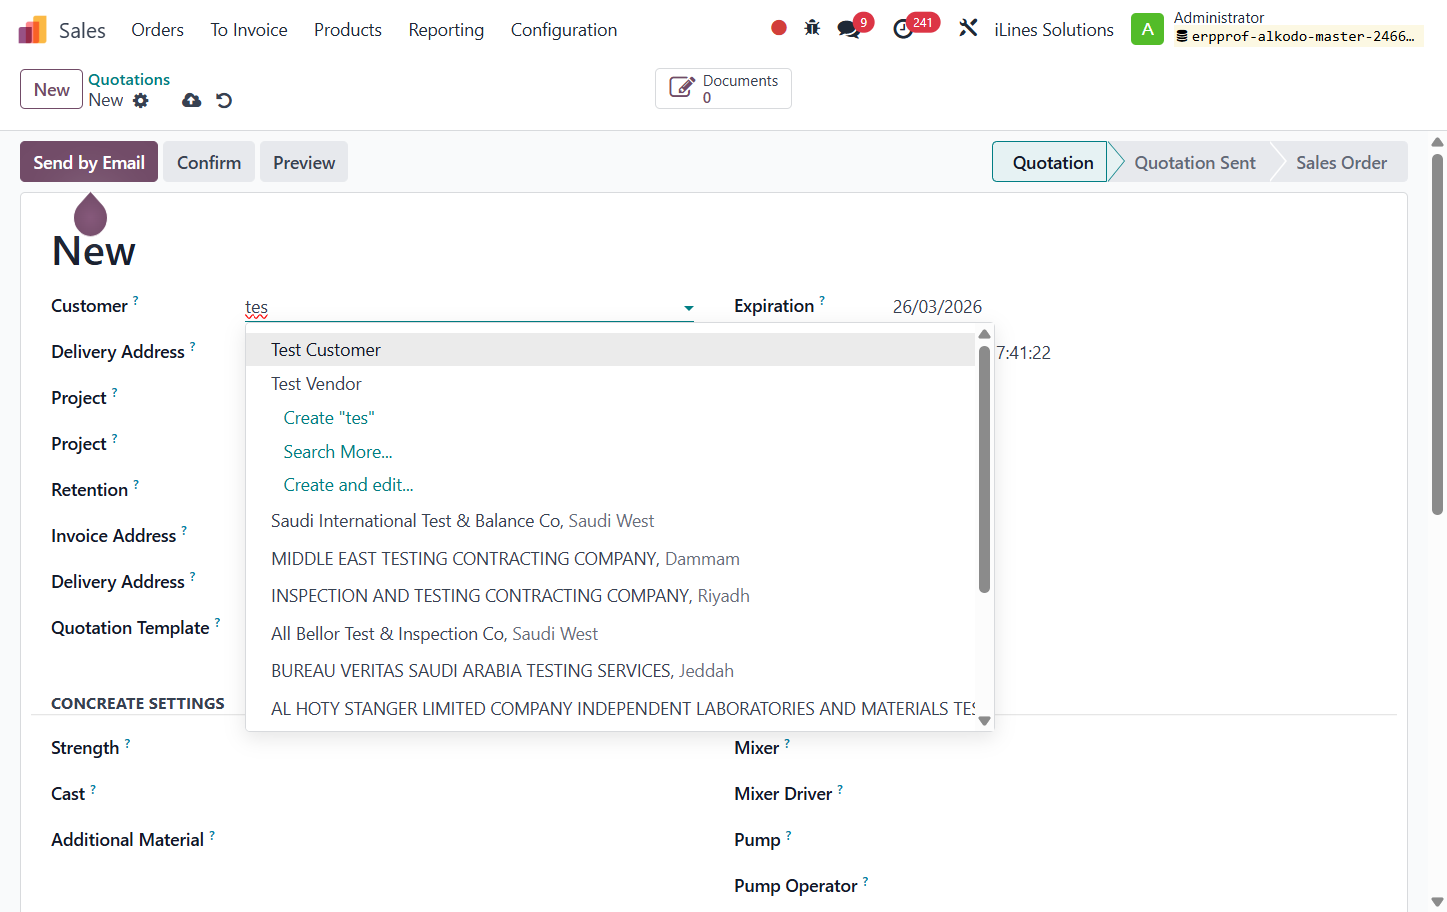
Task: Discard changes with the undo icon
Action: (224, 100)
